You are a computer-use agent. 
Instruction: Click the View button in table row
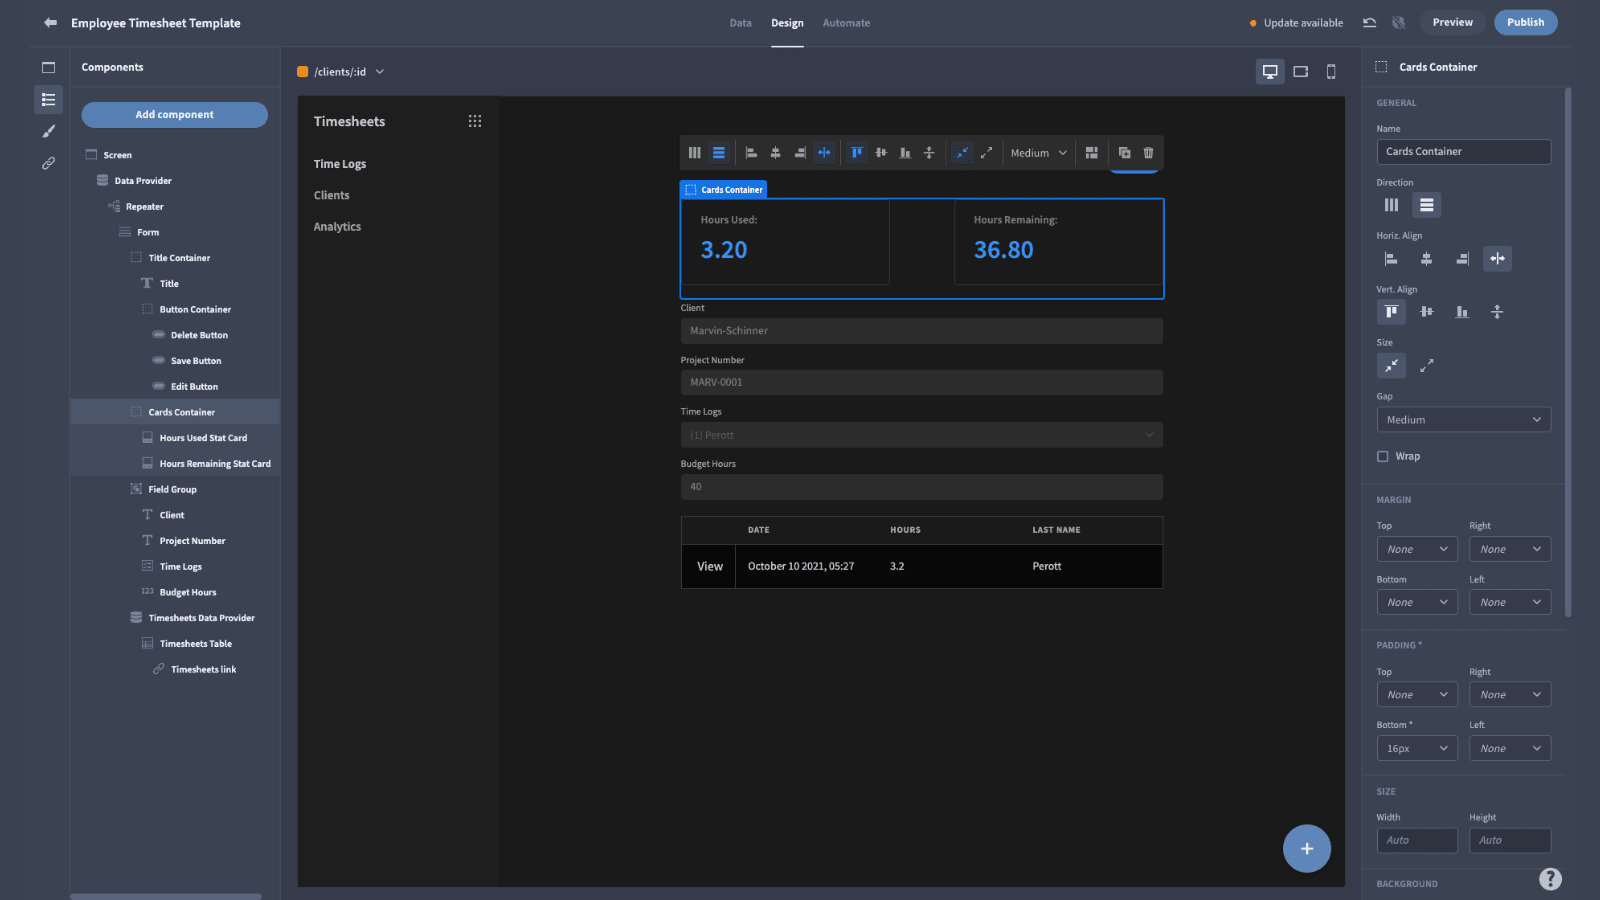tap(709, 566)
